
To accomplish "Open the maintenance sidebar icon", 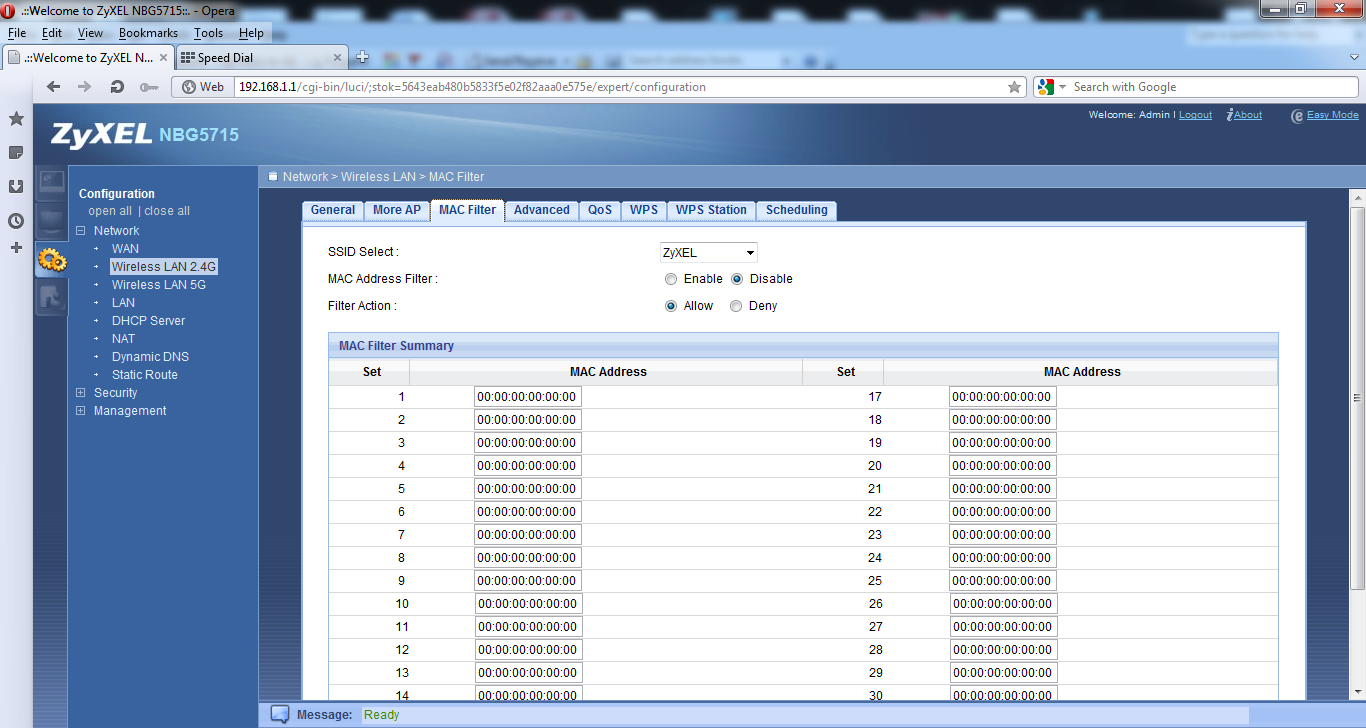I will click(x=52, y=297).
